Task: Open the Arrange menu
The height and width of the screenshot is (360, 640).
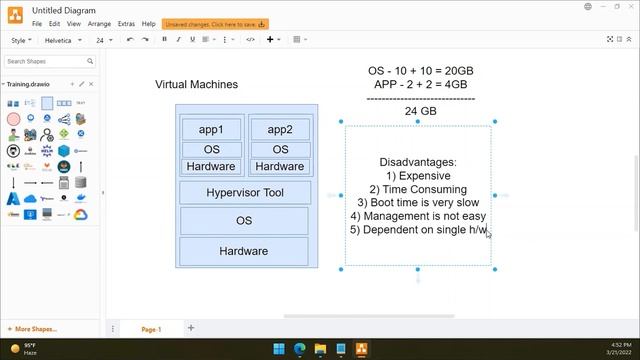Action: pos(99,24)
